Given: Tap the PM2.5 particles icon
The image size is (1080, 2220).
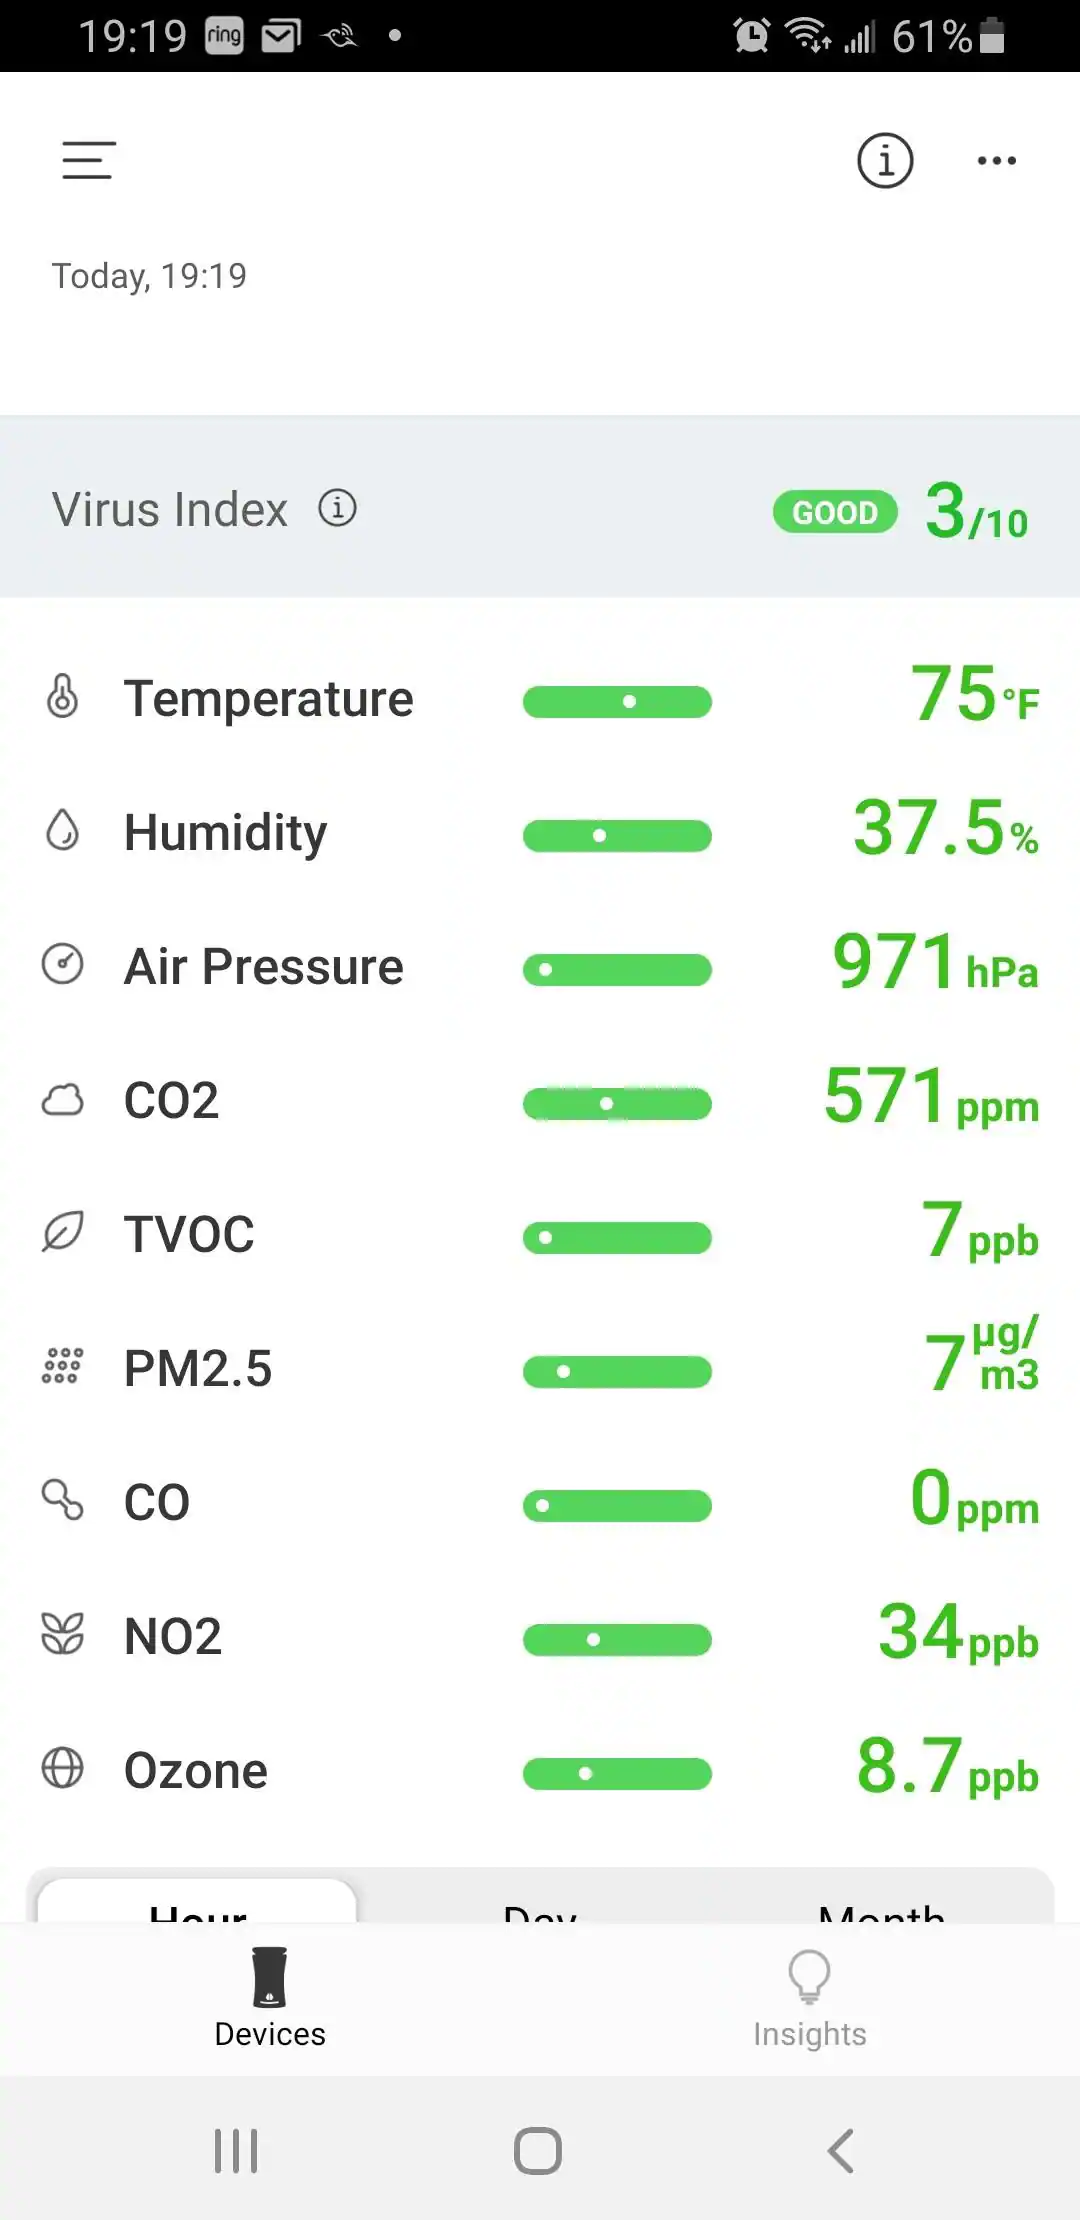Looking at the screenshot, I should [x=62, y=1366].
